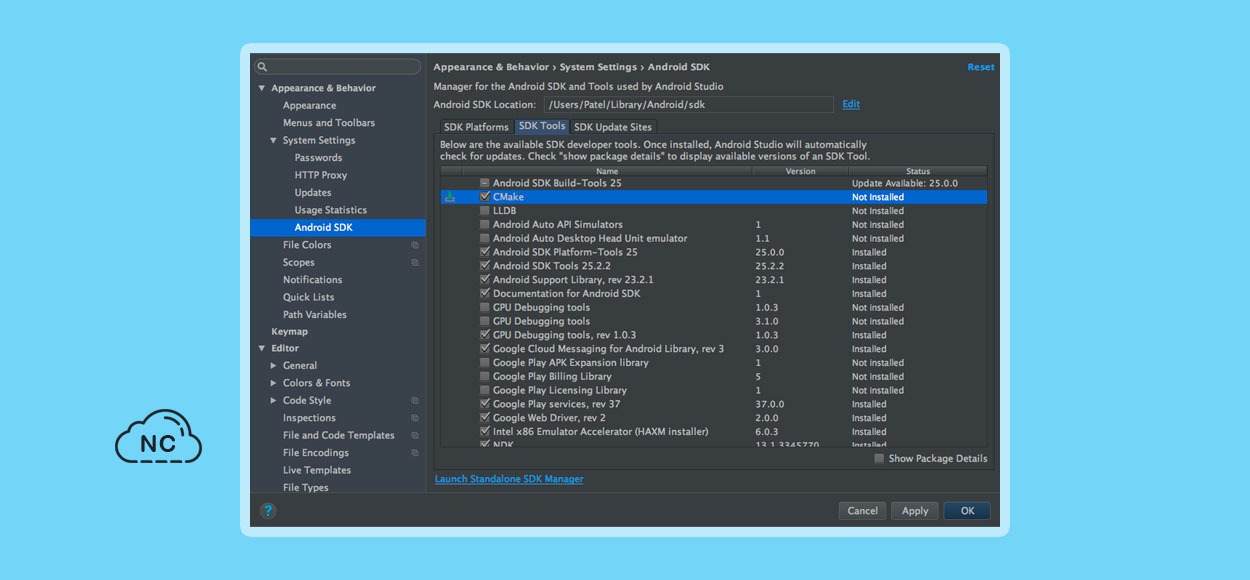The width and height of the screenshot is (1250, 580).
Task: Uncheck the CMake checkbox
Action: 485,197
